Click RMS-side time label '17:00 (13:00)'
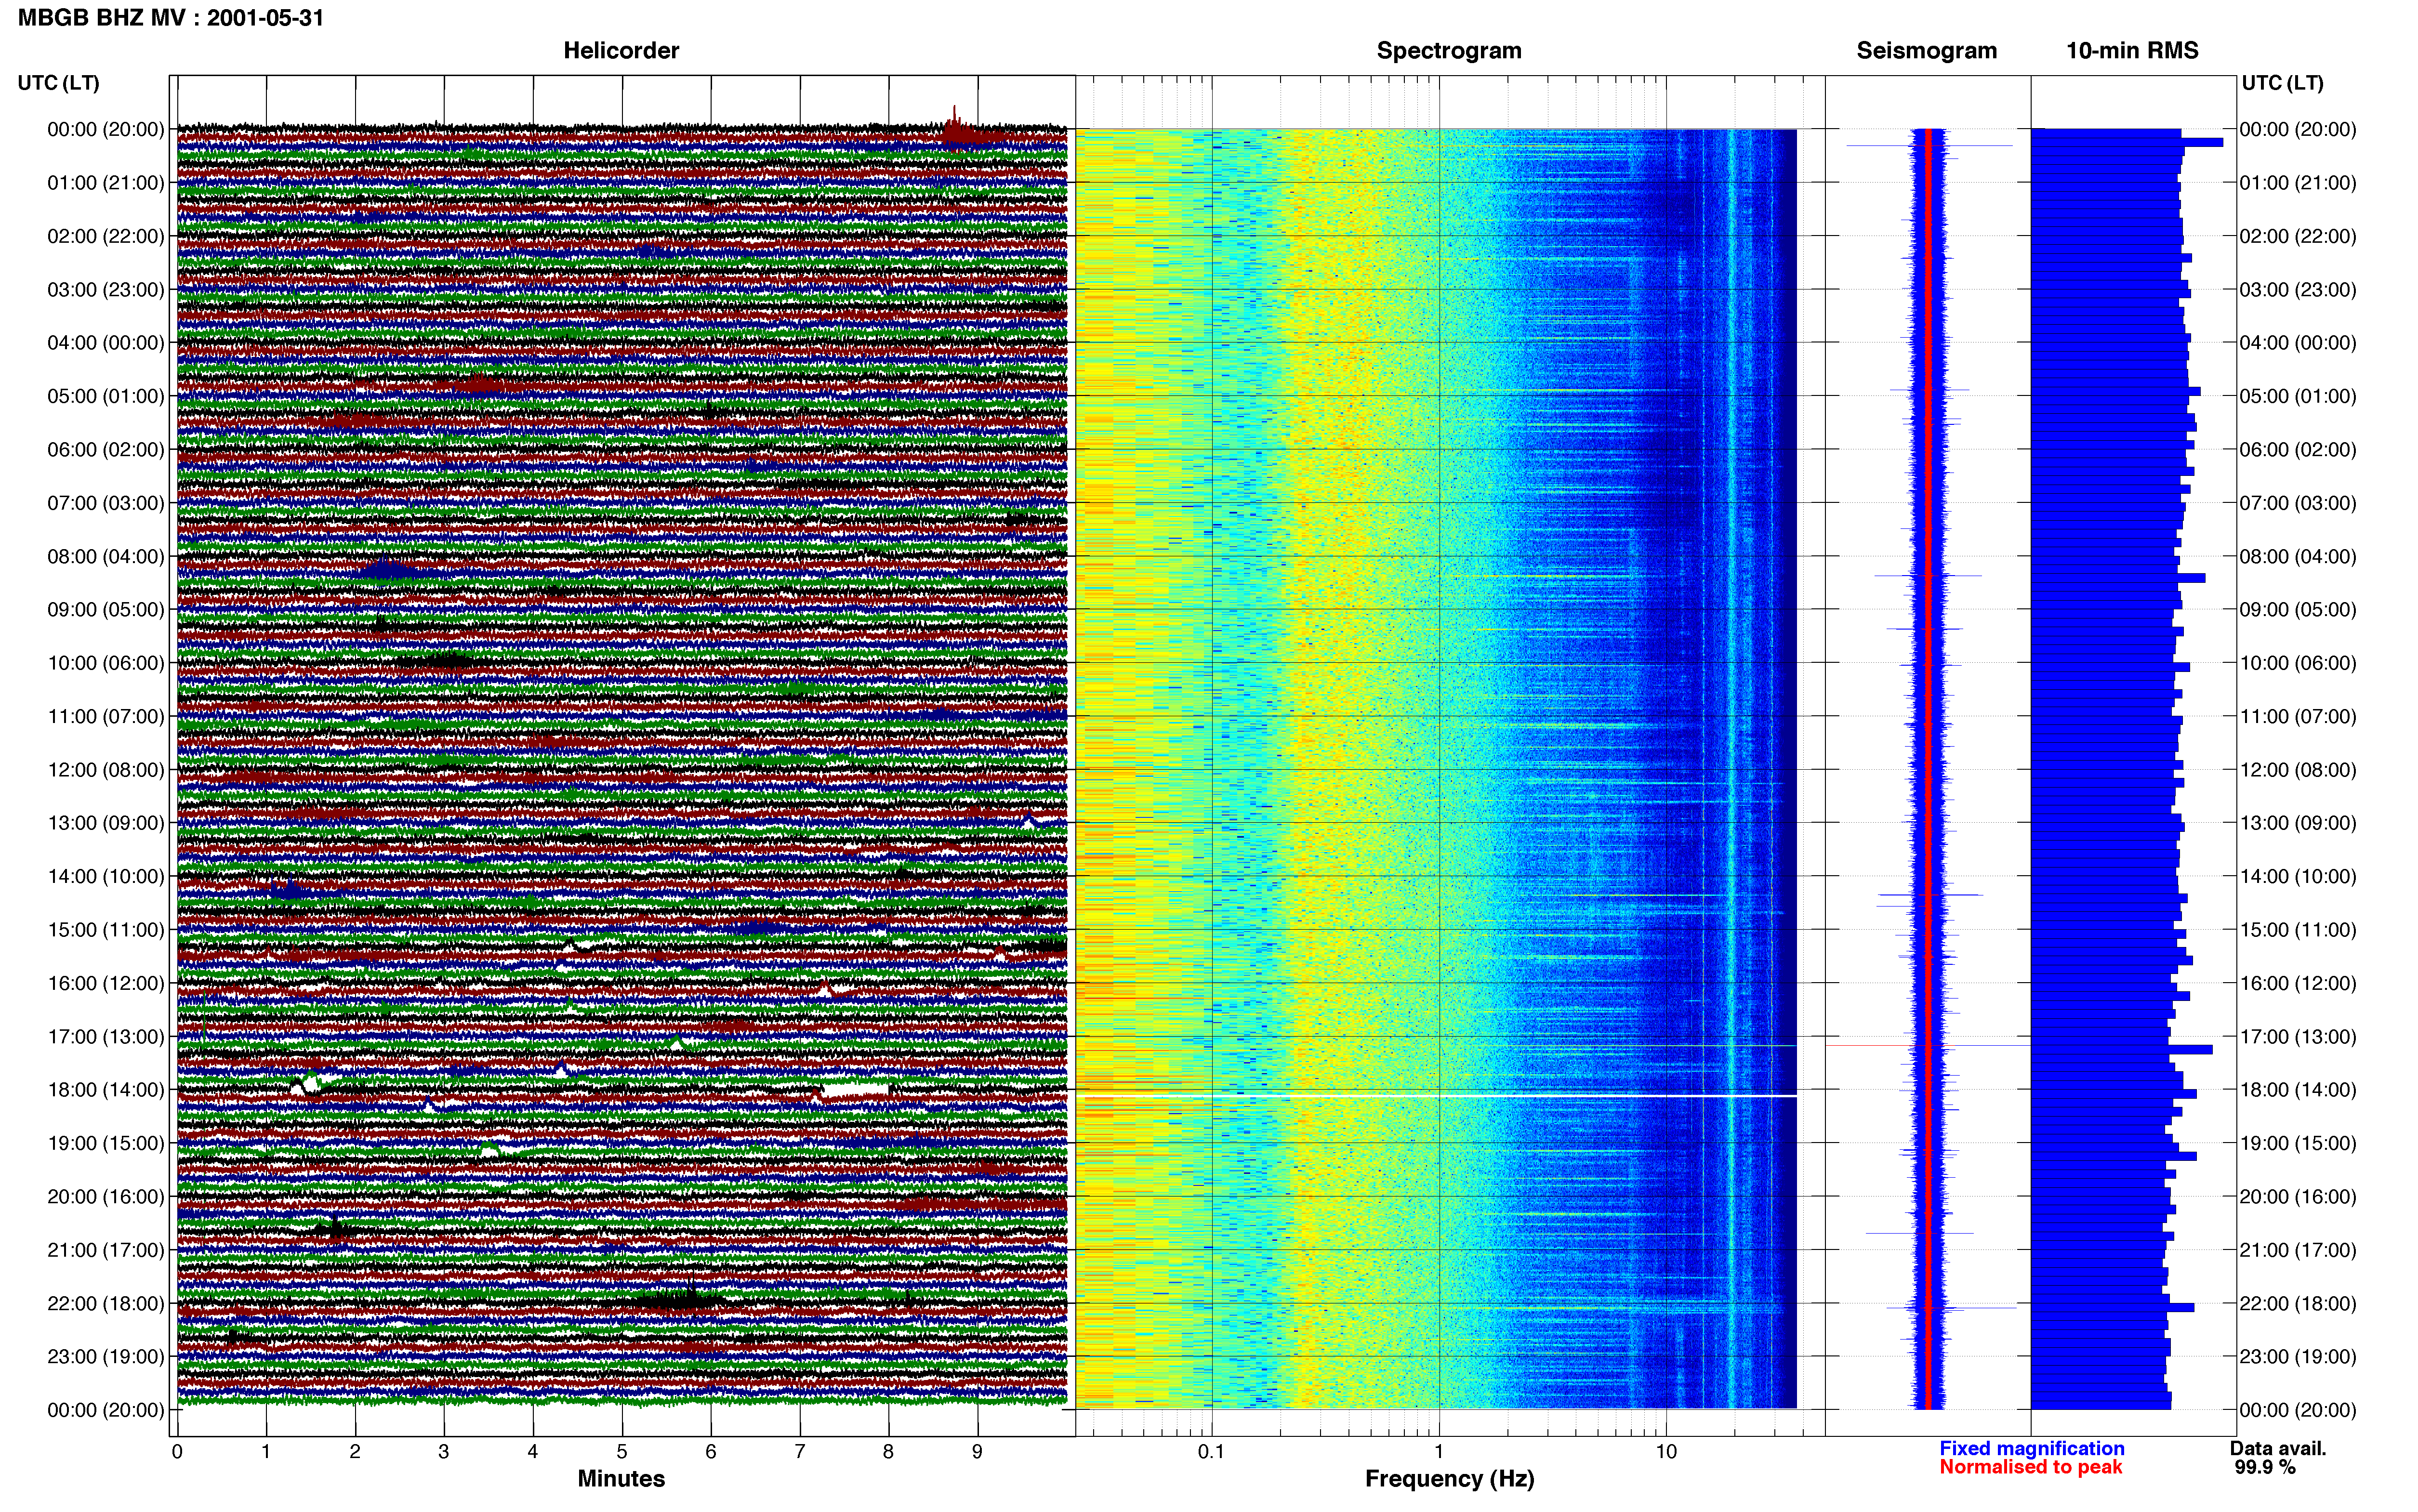The width and height of the screenshot is (2418, 1512). point(2298,1037)
